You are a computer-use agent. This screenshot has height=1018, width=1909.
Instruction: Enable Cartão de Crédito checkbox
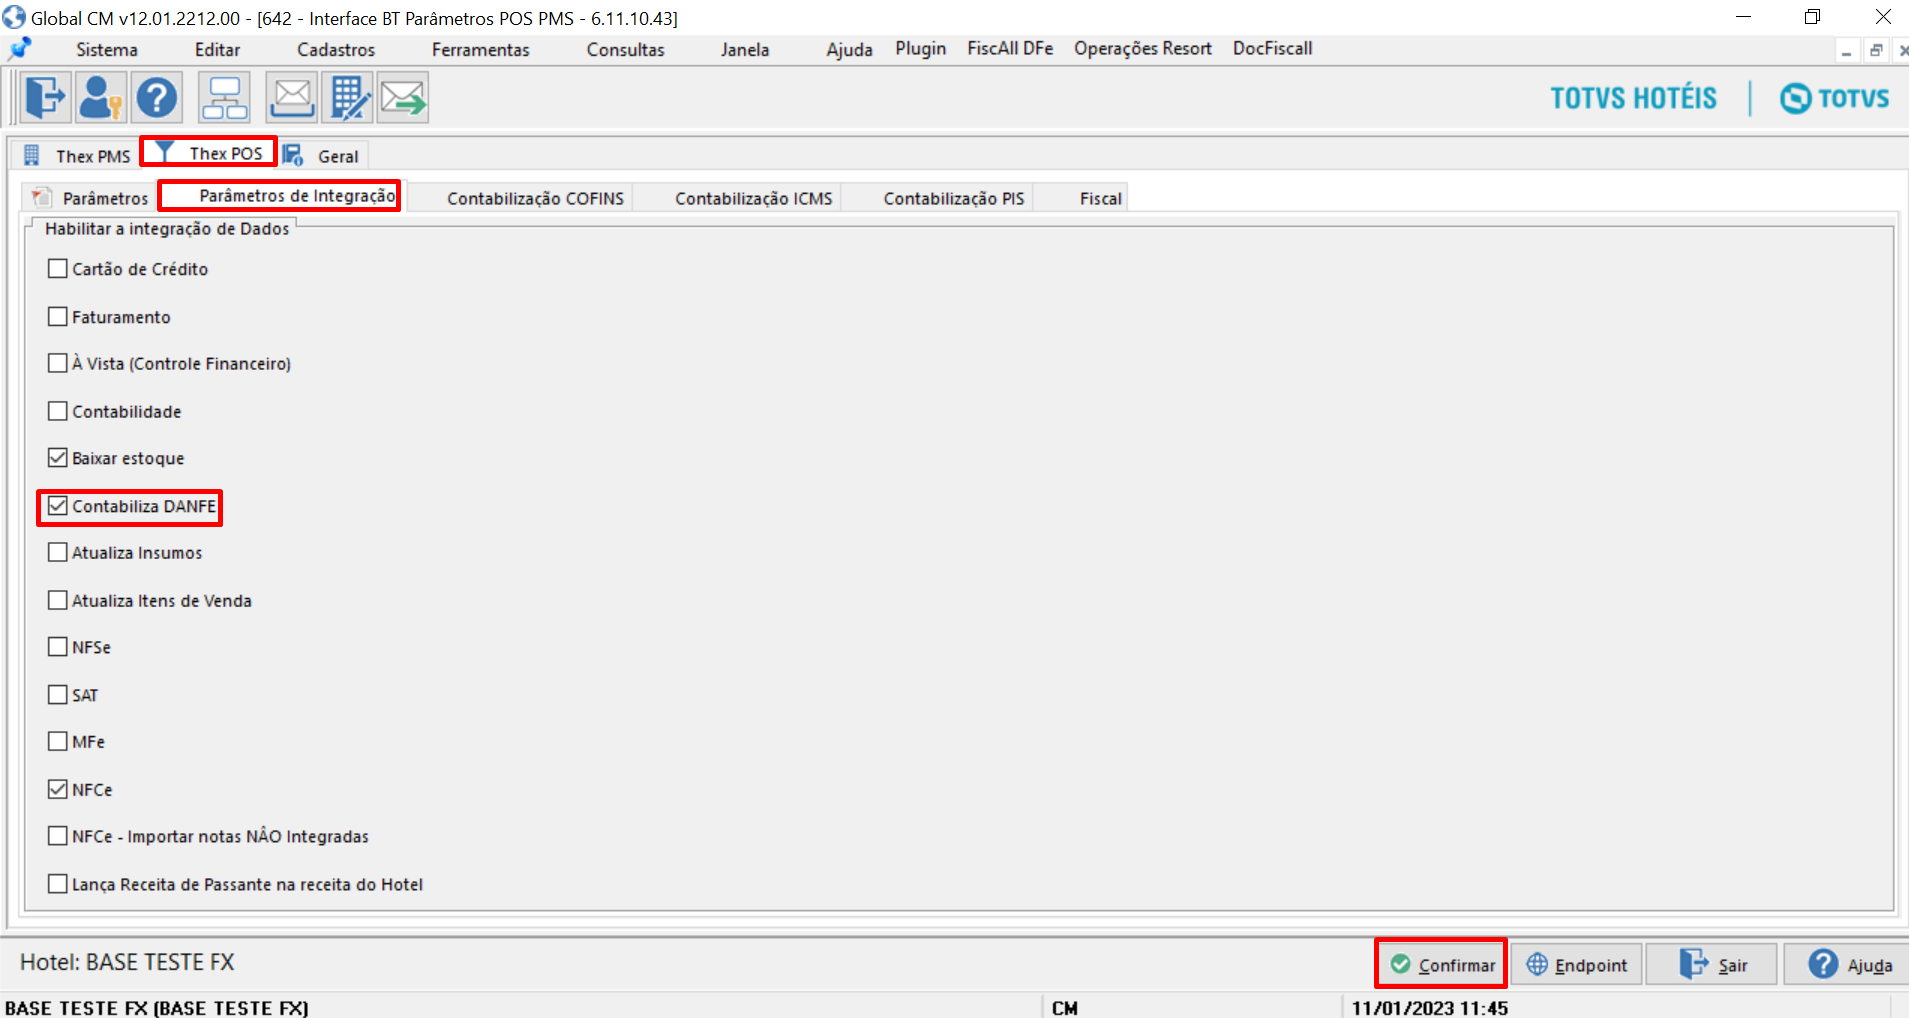coord(58,268)
